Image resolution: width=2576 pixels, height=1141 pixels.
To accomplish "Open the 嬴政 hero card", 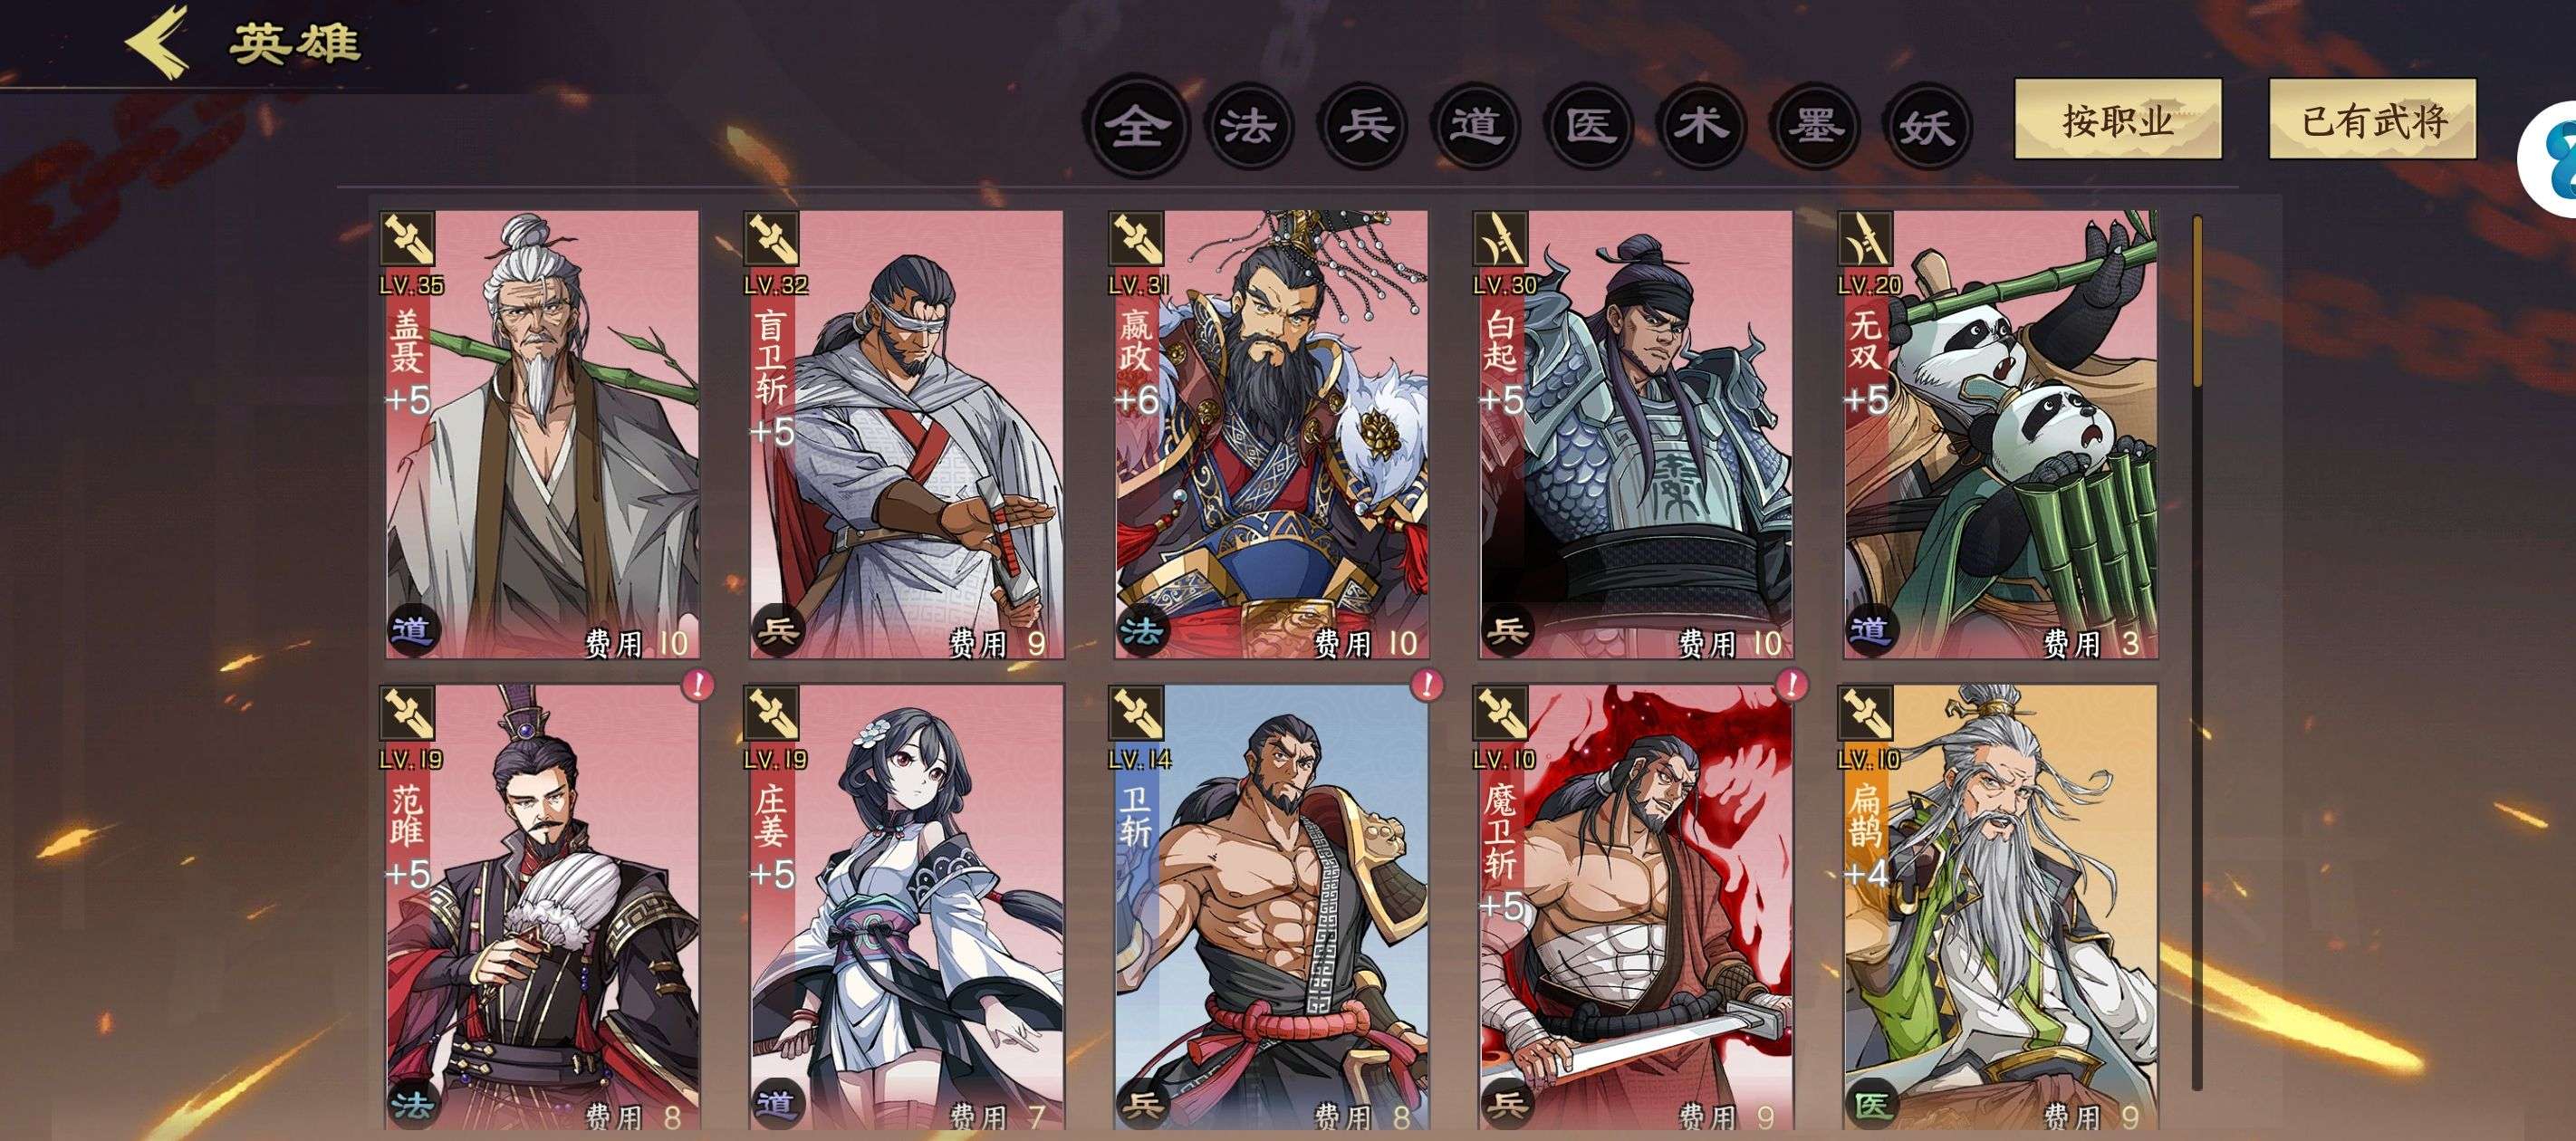I will tap(1271, 435).
